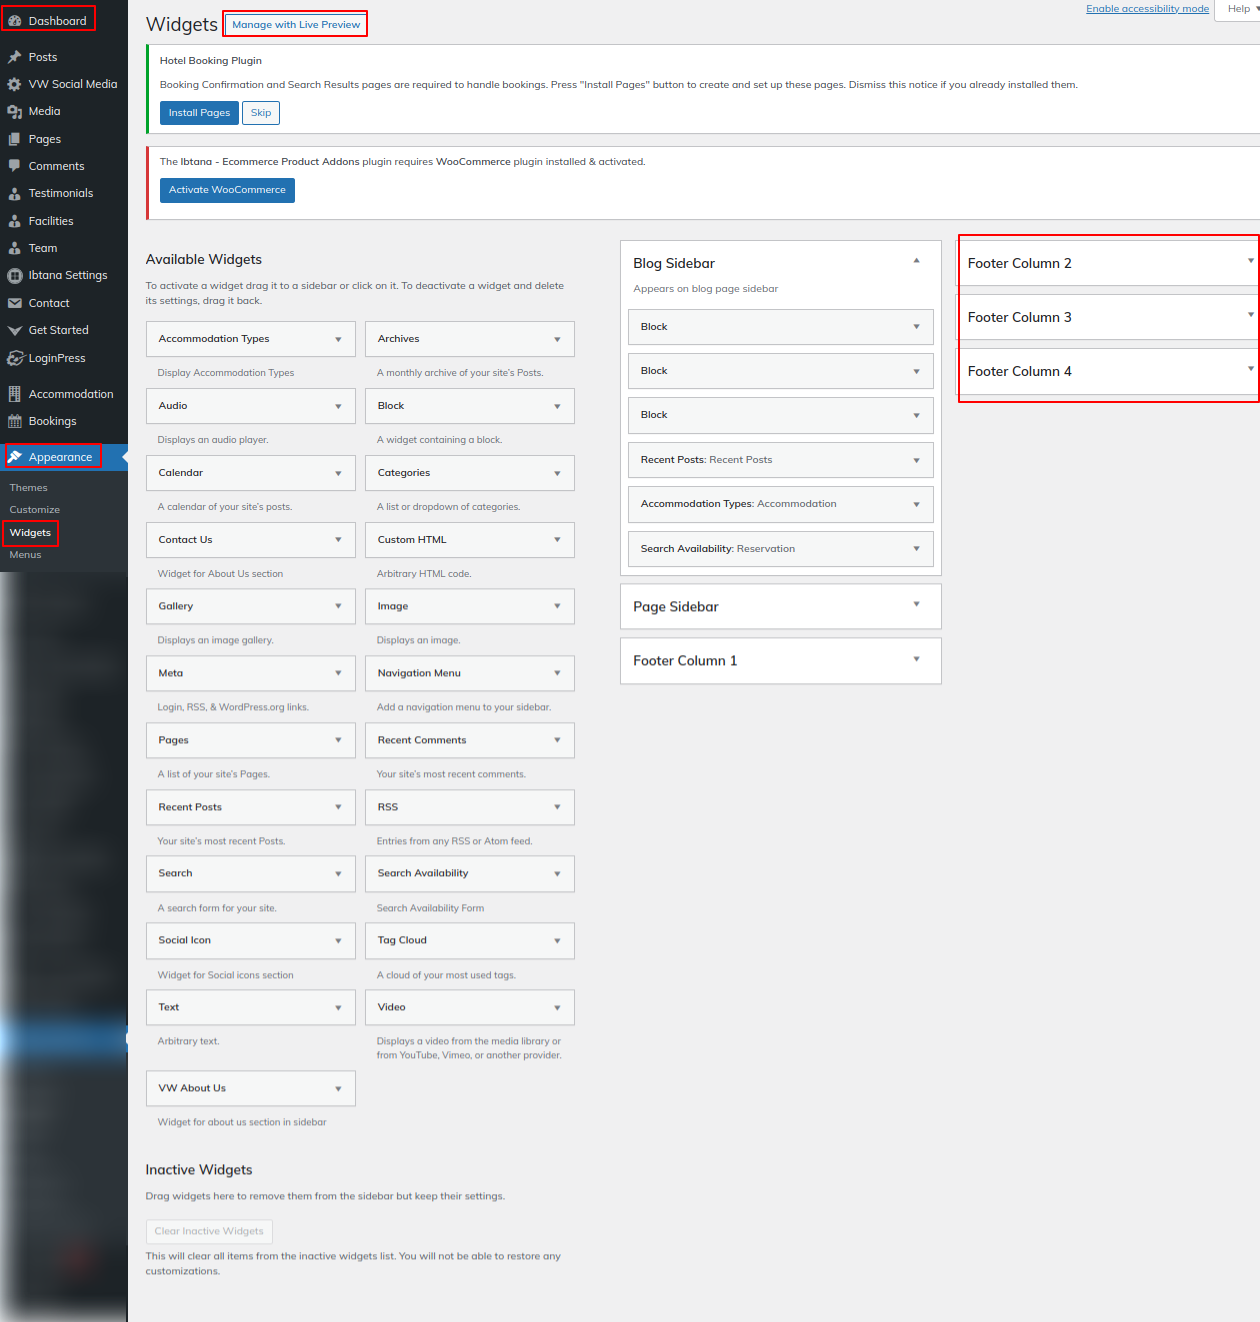Click the Contact envelope icon

coord(15,303)
